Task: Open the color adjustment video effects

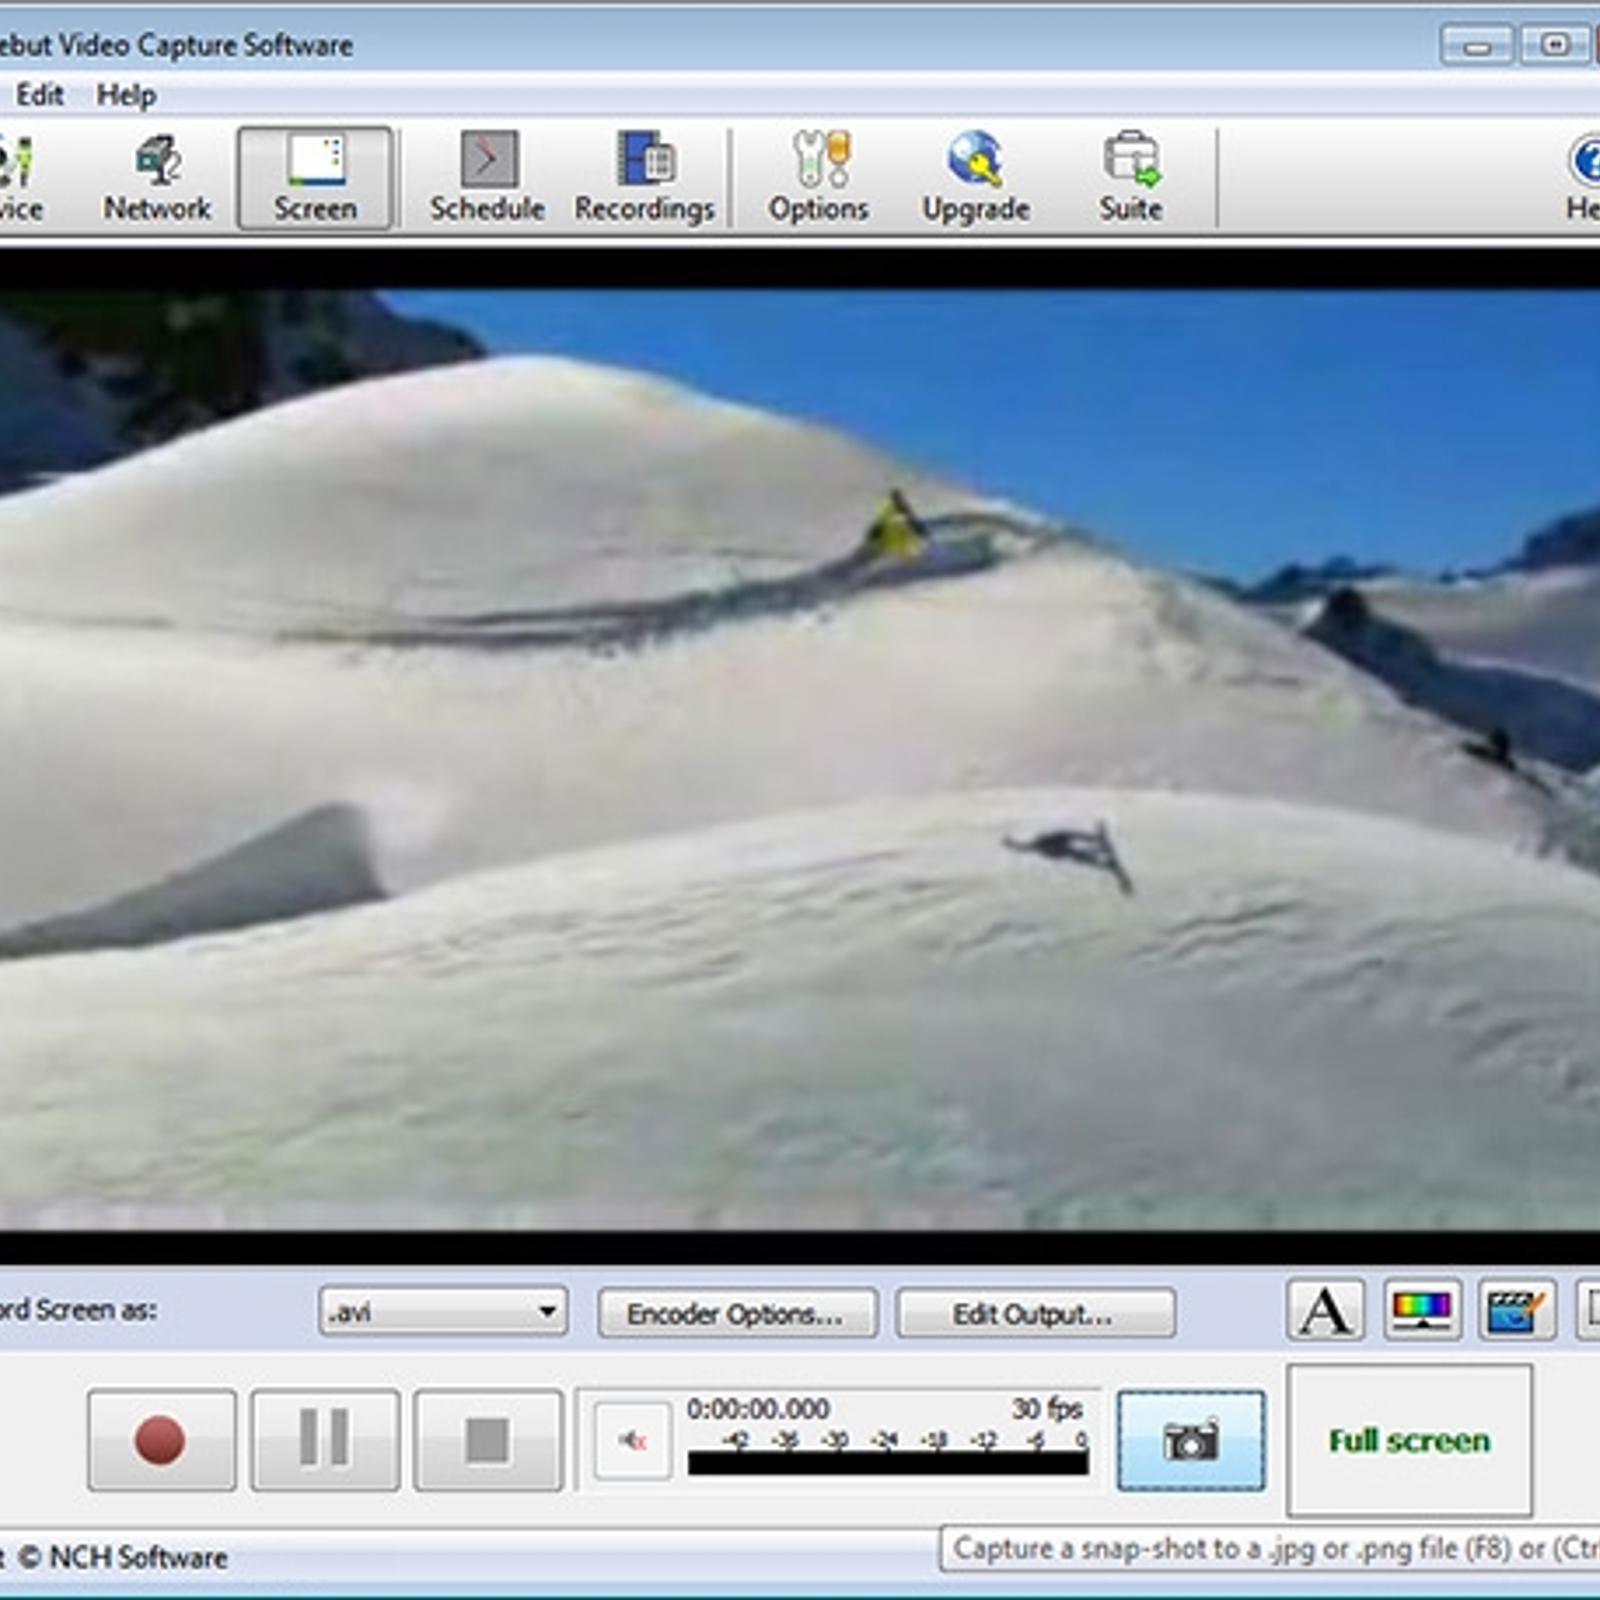Action: (1421, 1309)
